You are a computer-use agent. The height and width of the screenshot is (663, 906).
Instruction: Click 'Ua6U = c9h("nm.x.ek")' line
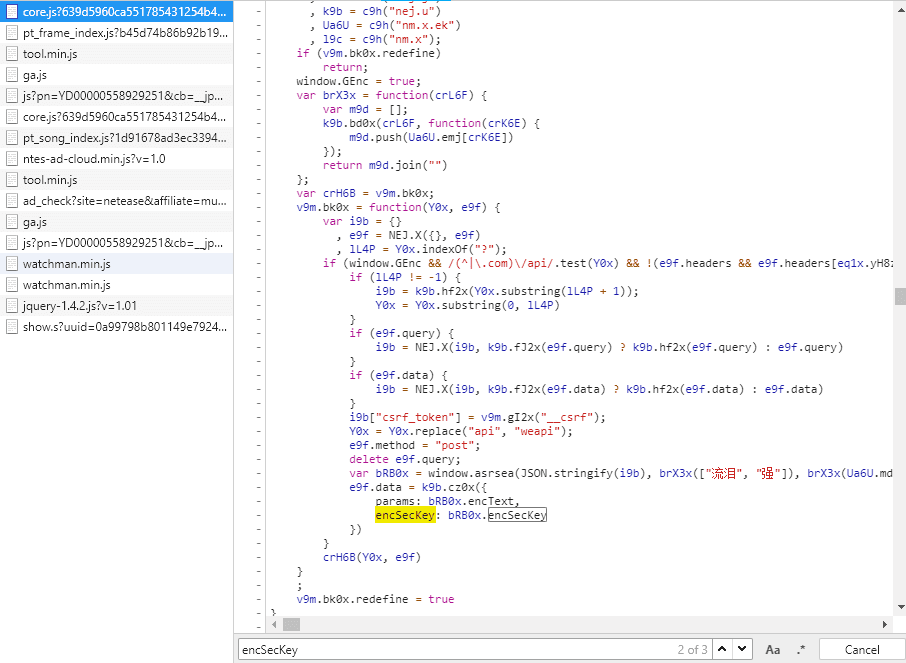[391, 25]
